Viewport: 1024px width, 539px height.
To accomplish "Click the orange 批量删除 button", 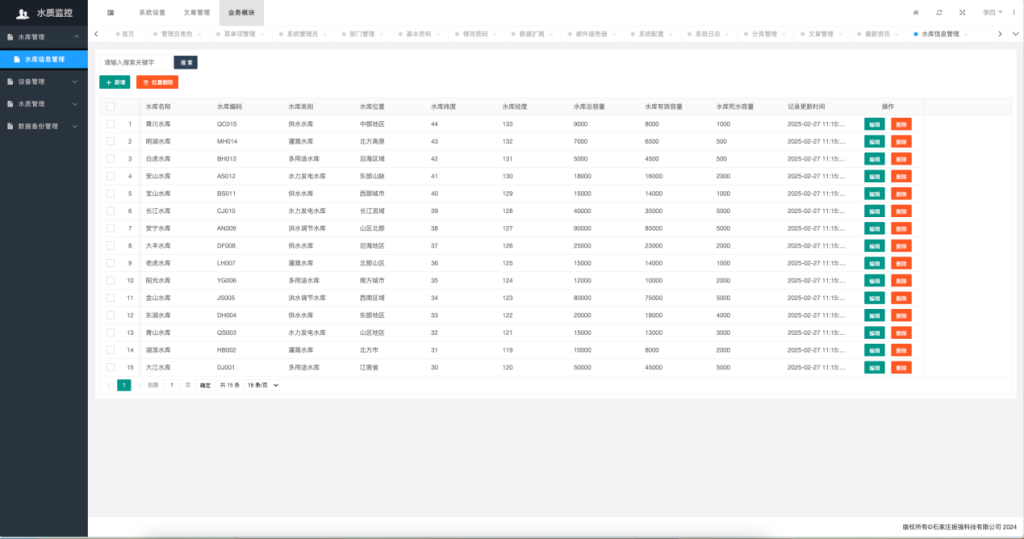I will 157,82.
